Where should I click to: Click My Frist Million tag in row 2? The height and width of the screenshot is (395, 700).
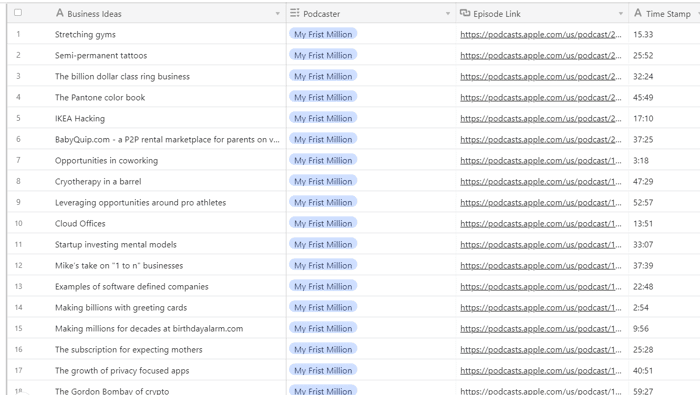[x=323, y=55]
